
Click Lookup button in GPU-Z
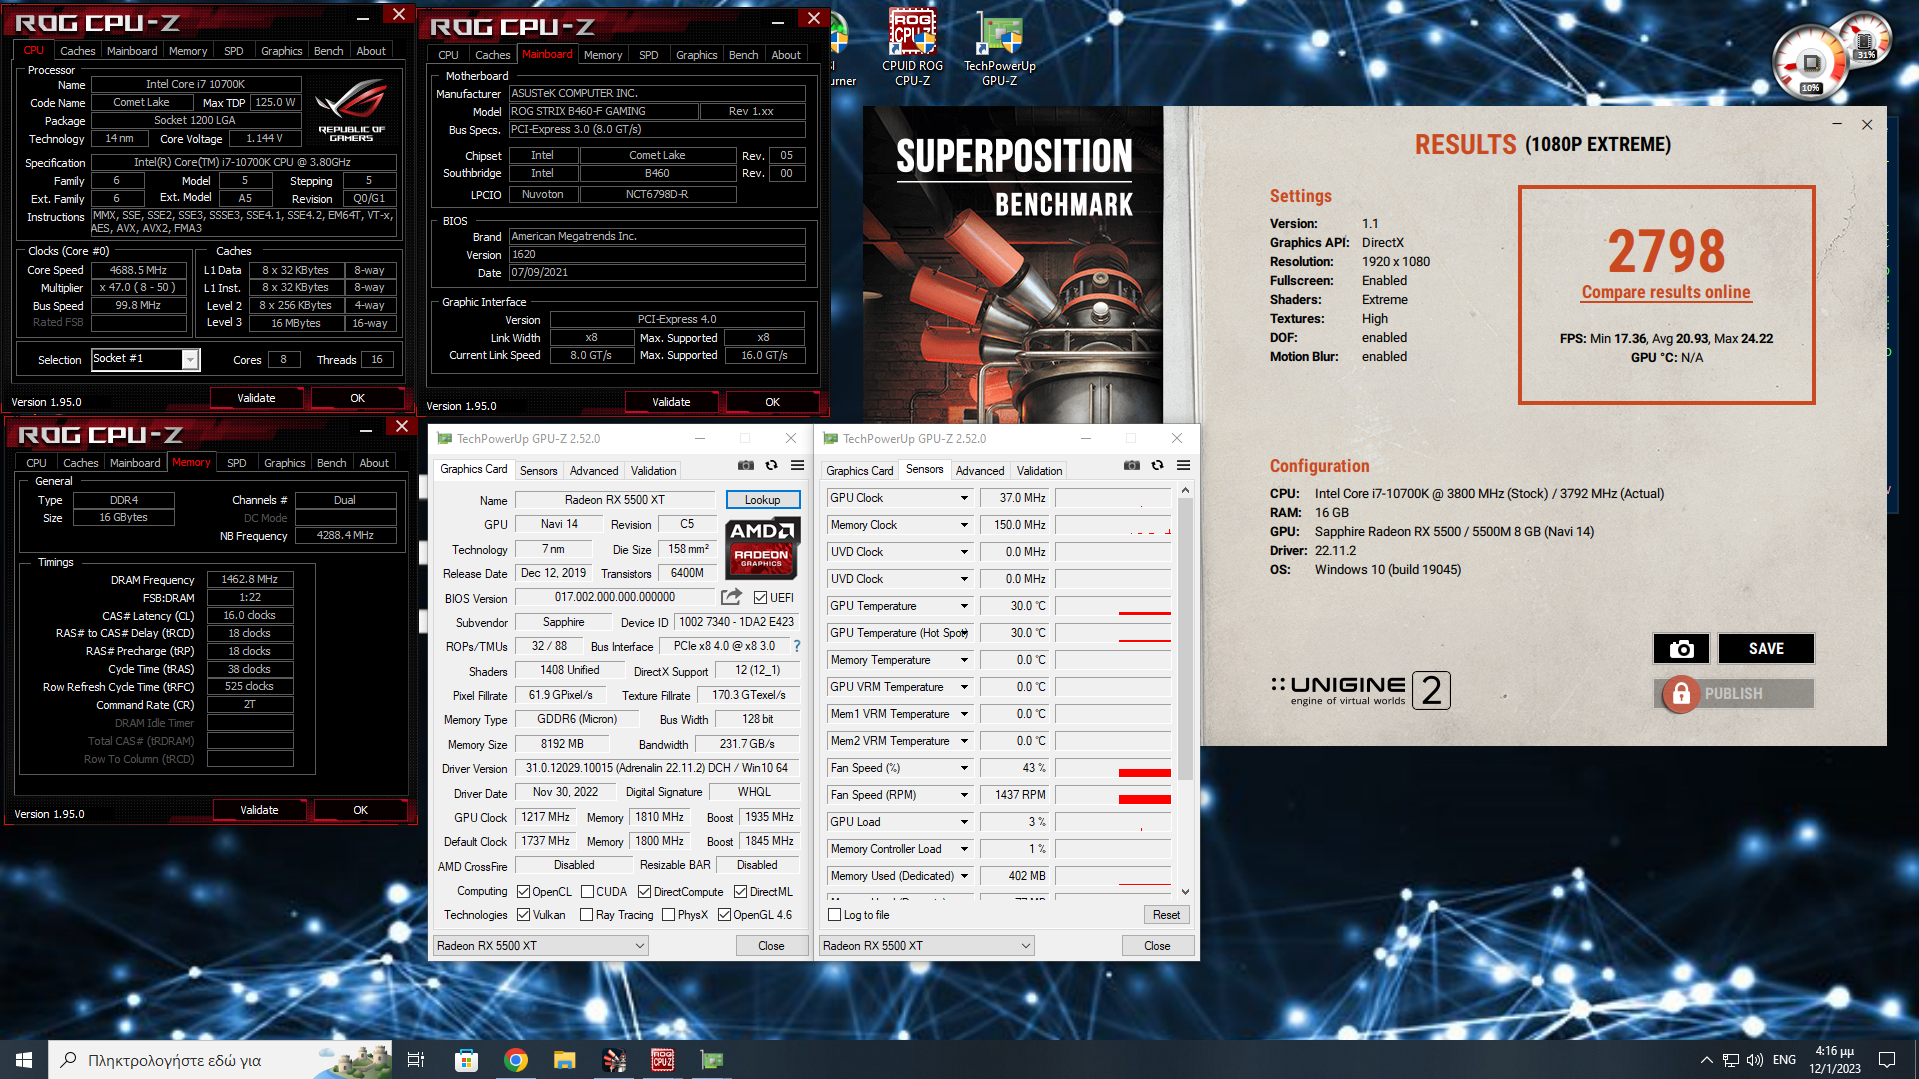[762, 500]
